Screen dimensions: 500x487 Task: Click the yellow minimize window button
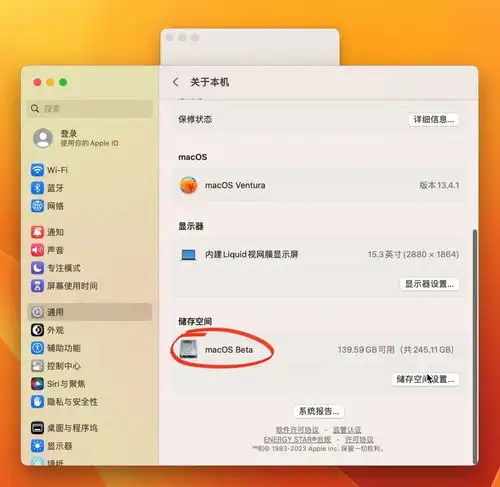pyautogui.click(x=50, y=82)
